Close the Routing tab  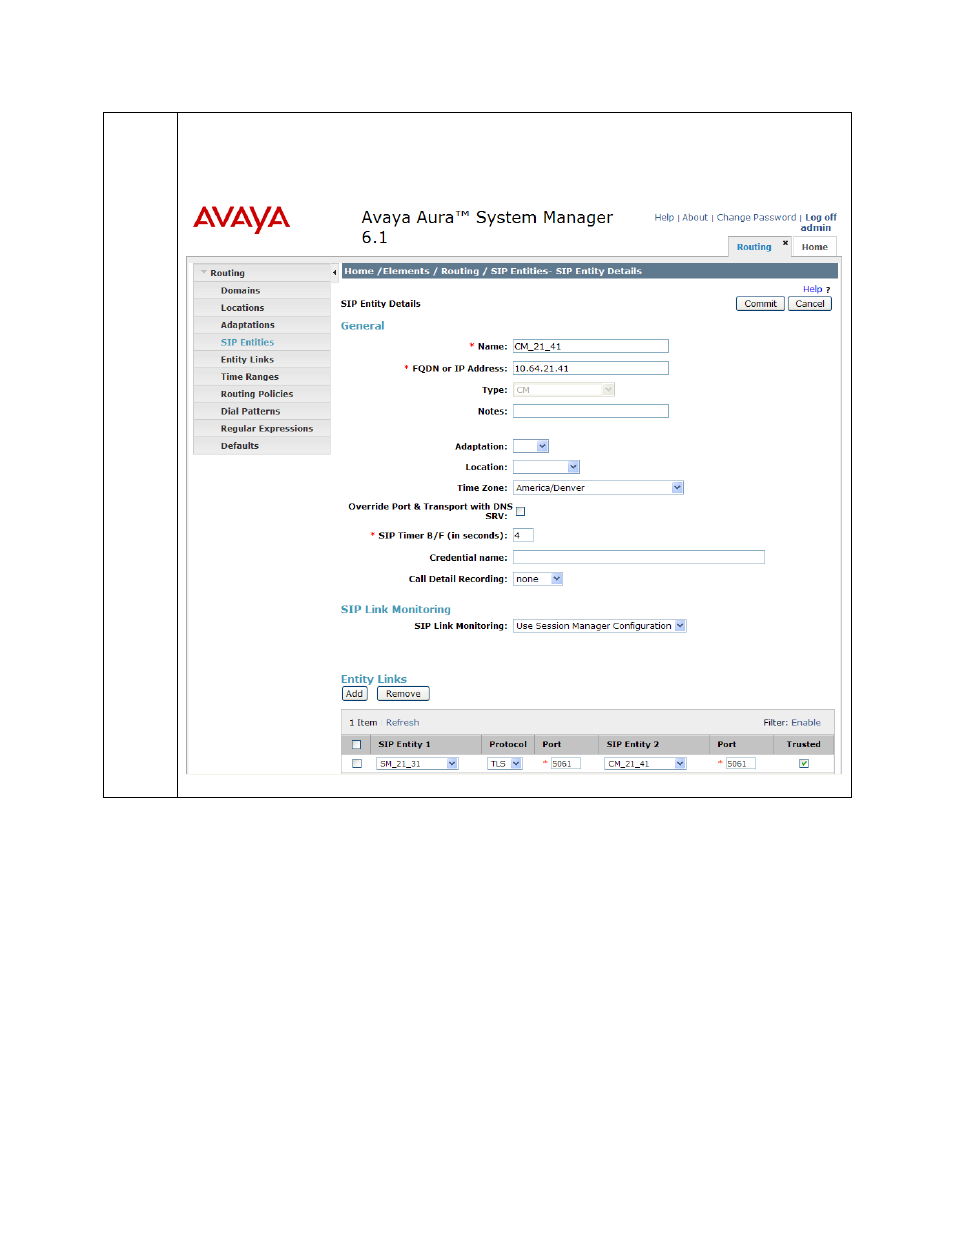pos(786,242)
